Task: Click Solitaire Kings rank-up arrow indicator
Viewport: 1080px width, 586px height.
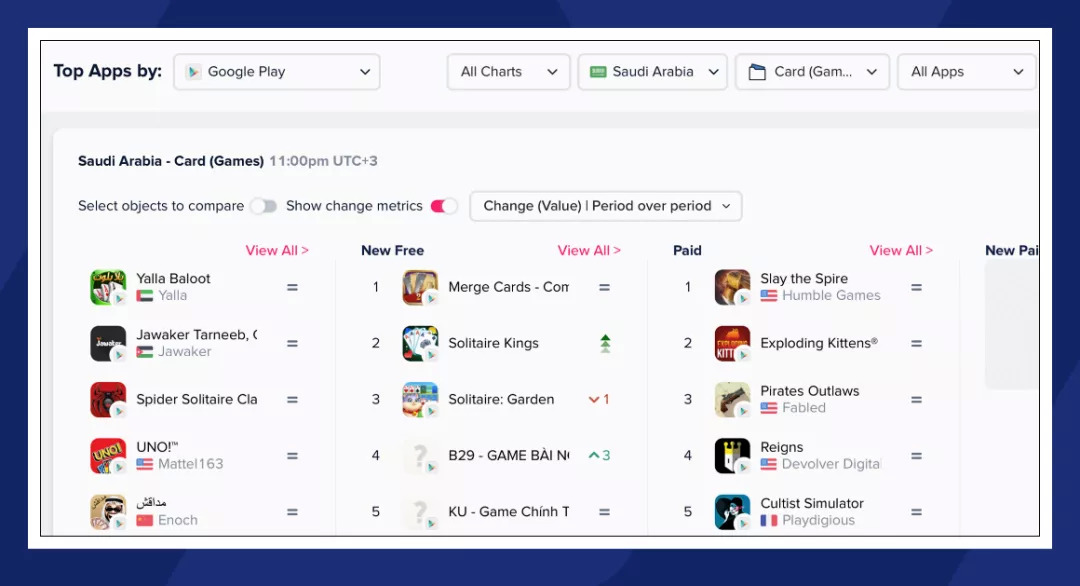Action: point(605,343)
